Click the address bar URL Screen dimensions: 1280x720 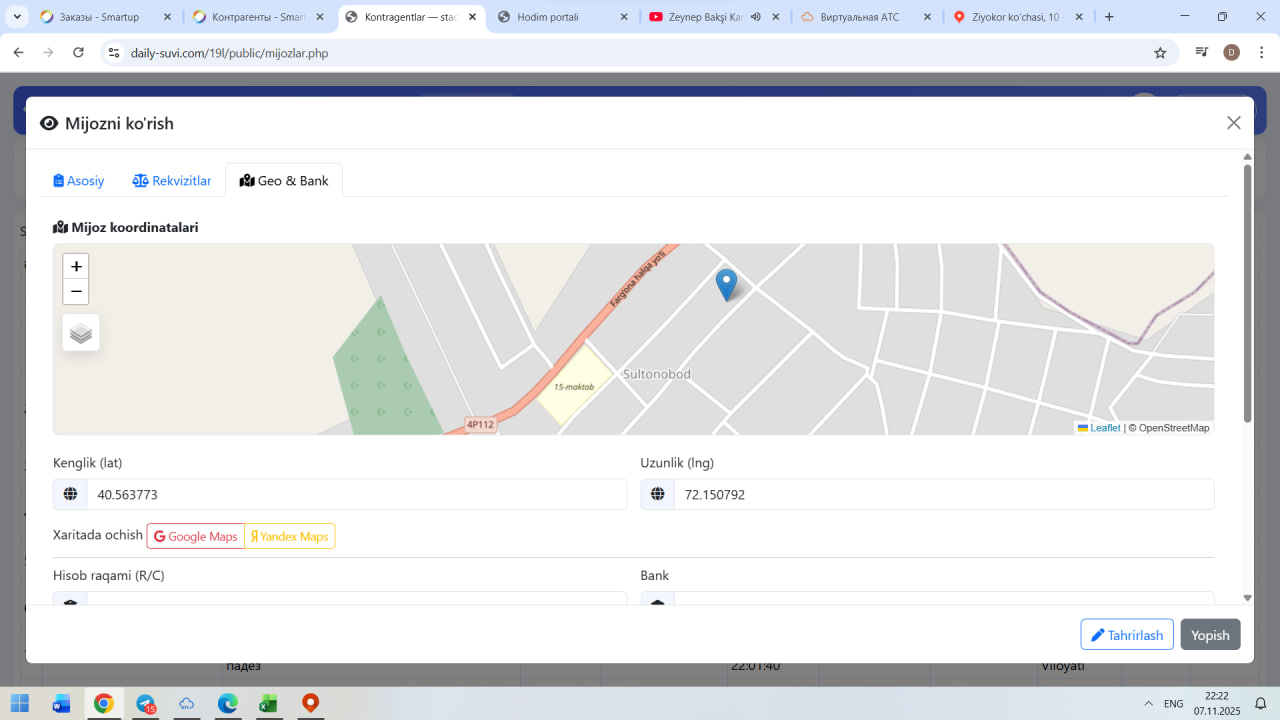(x=229, y=53)
